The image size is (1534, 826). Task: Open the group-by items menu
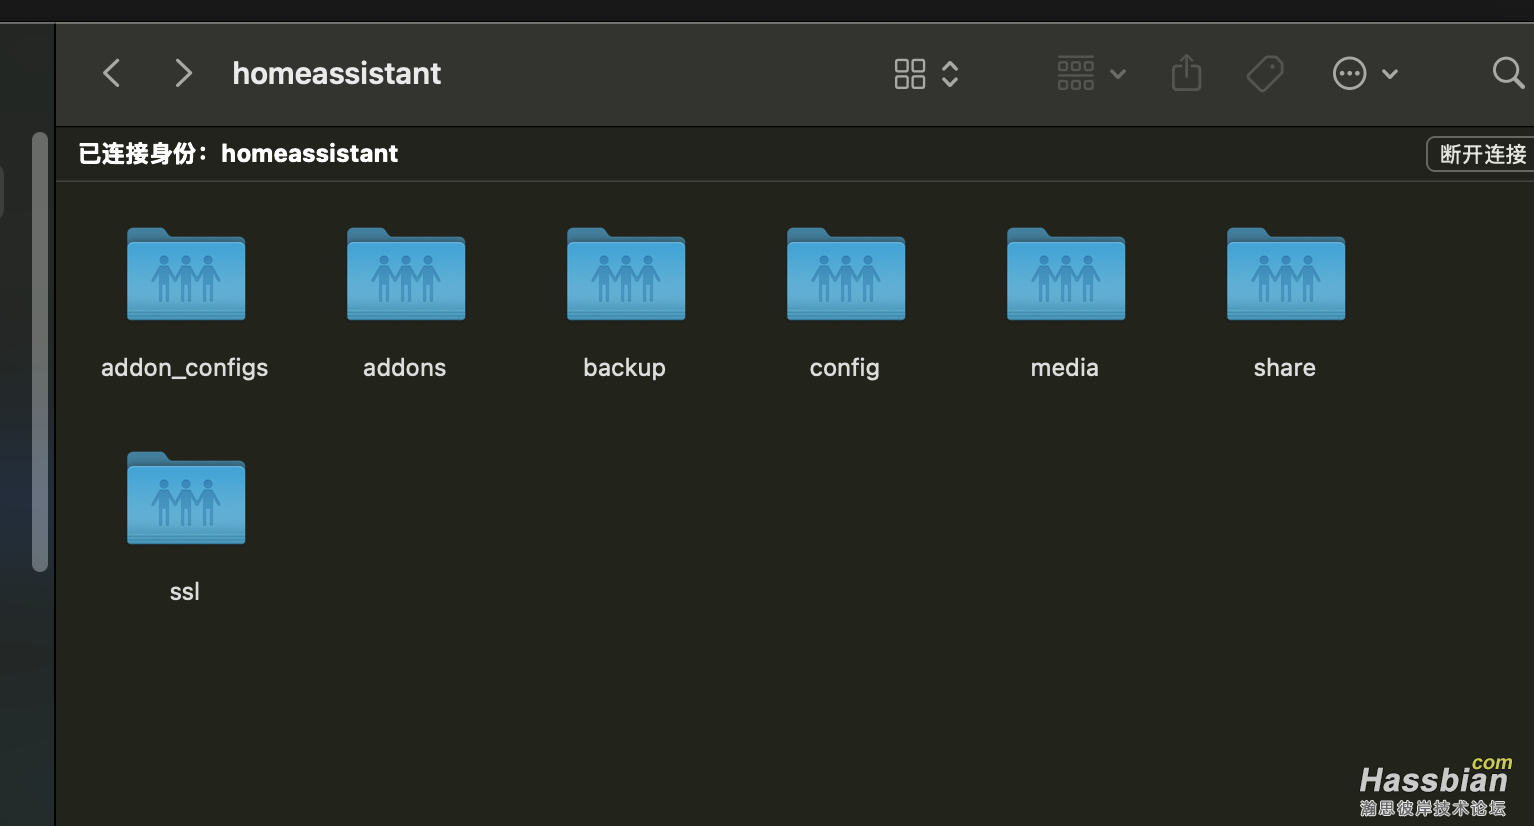pos(1092,73)
